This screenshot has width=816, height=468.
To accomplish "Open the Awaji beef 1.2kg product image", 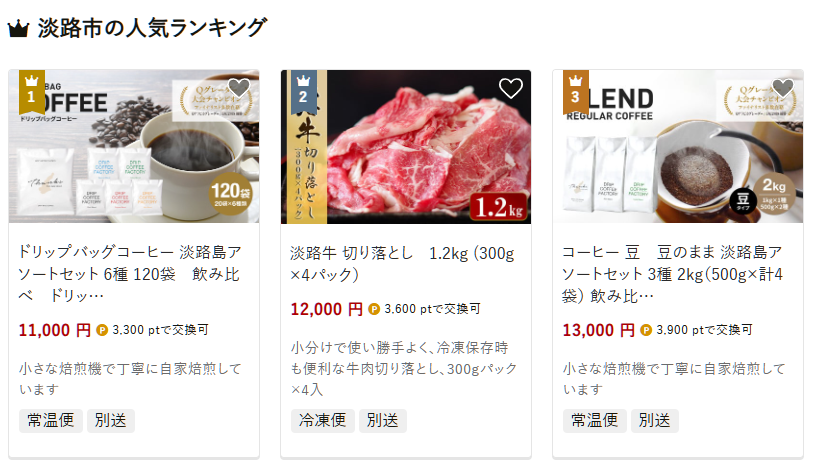I will click(x=406, y=146).
